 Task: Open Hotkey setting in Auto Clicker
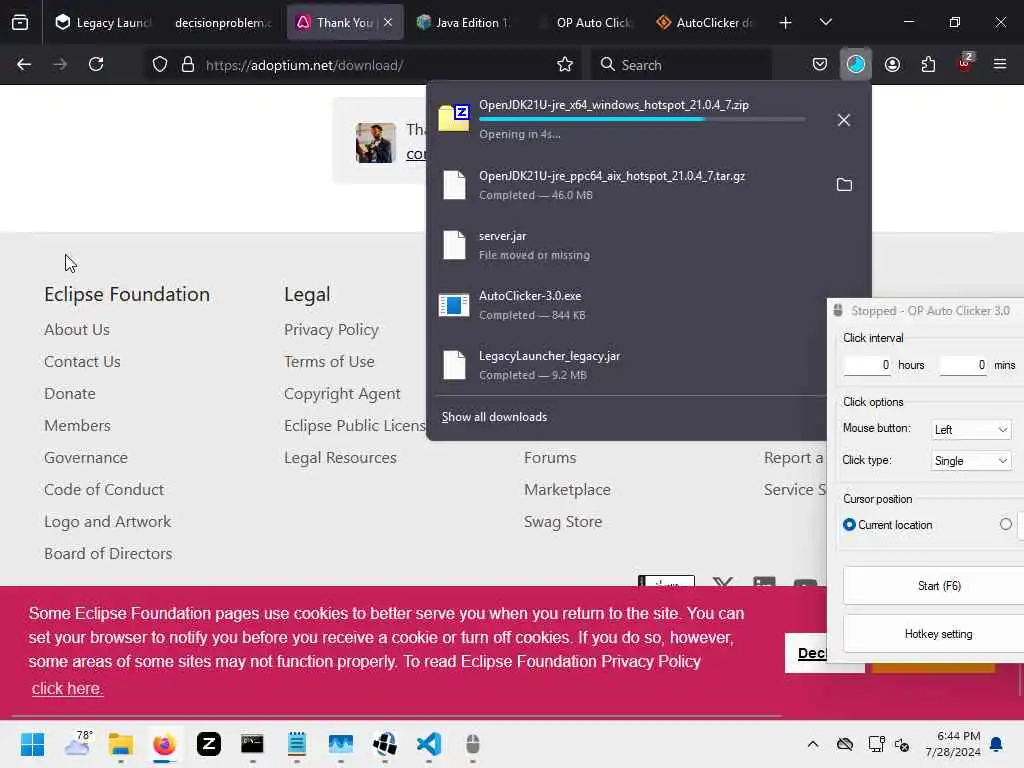[938, 633]
